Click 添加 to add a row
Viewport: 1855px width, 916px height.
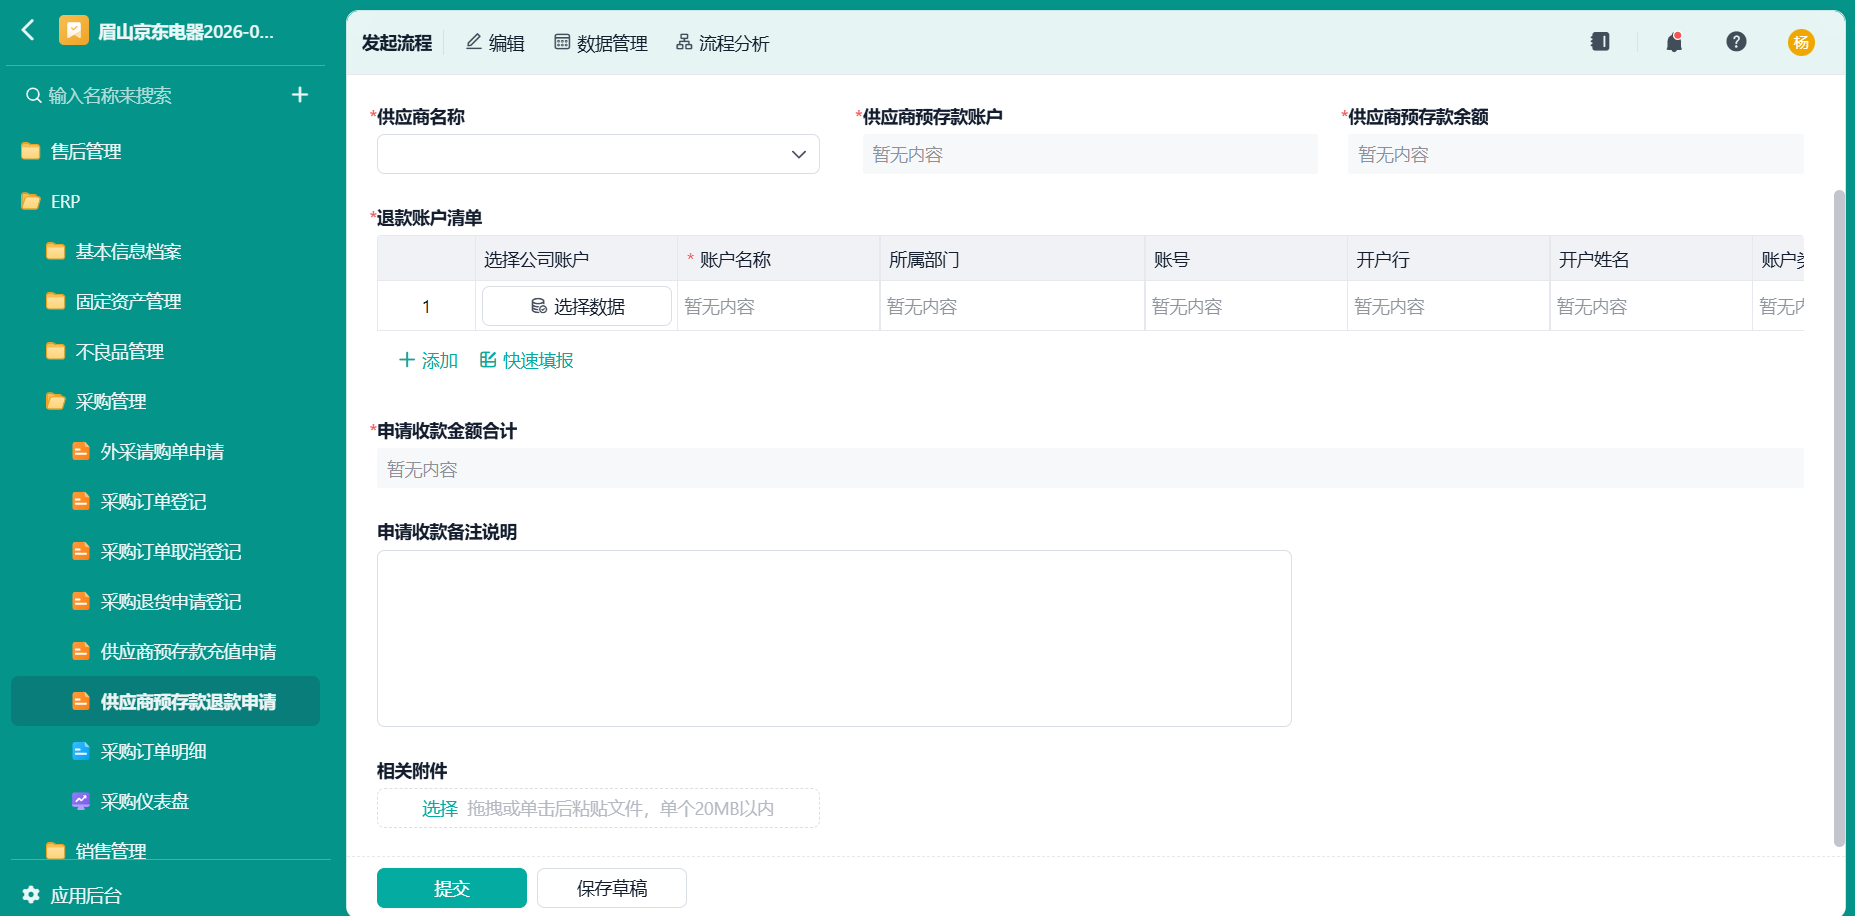pyautogui.click(x=428, y=360)
